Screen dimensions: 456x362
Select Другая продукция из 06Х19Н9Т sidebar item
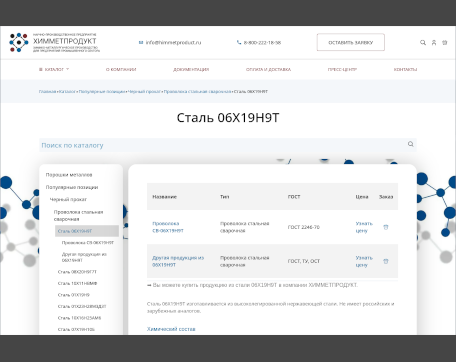click(84, 257)
